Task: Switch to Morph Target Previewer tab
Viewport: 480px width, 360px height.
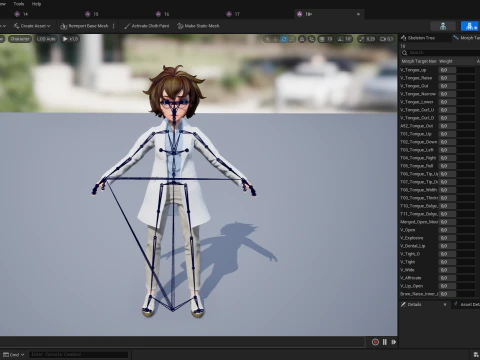Action: click(x=467, y=38)
